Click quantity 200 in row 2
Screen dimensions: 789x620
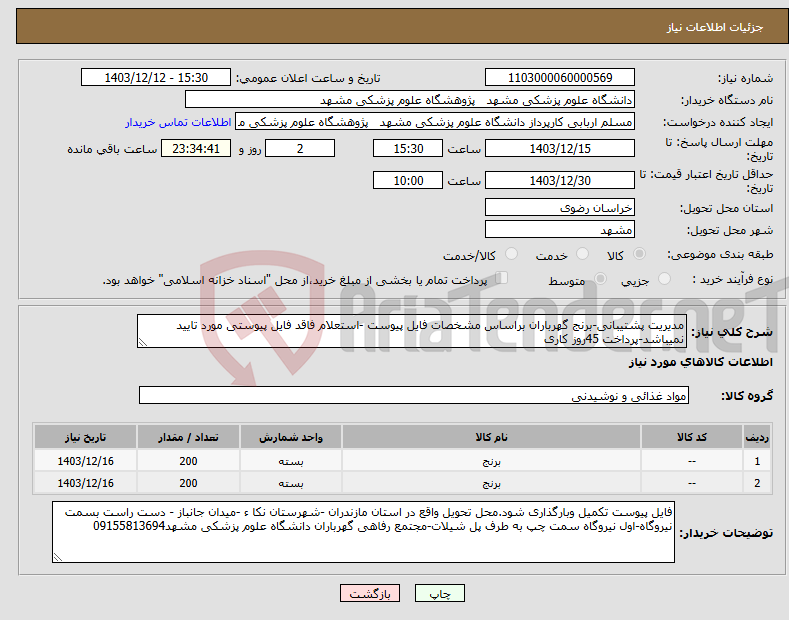[188, 483]
